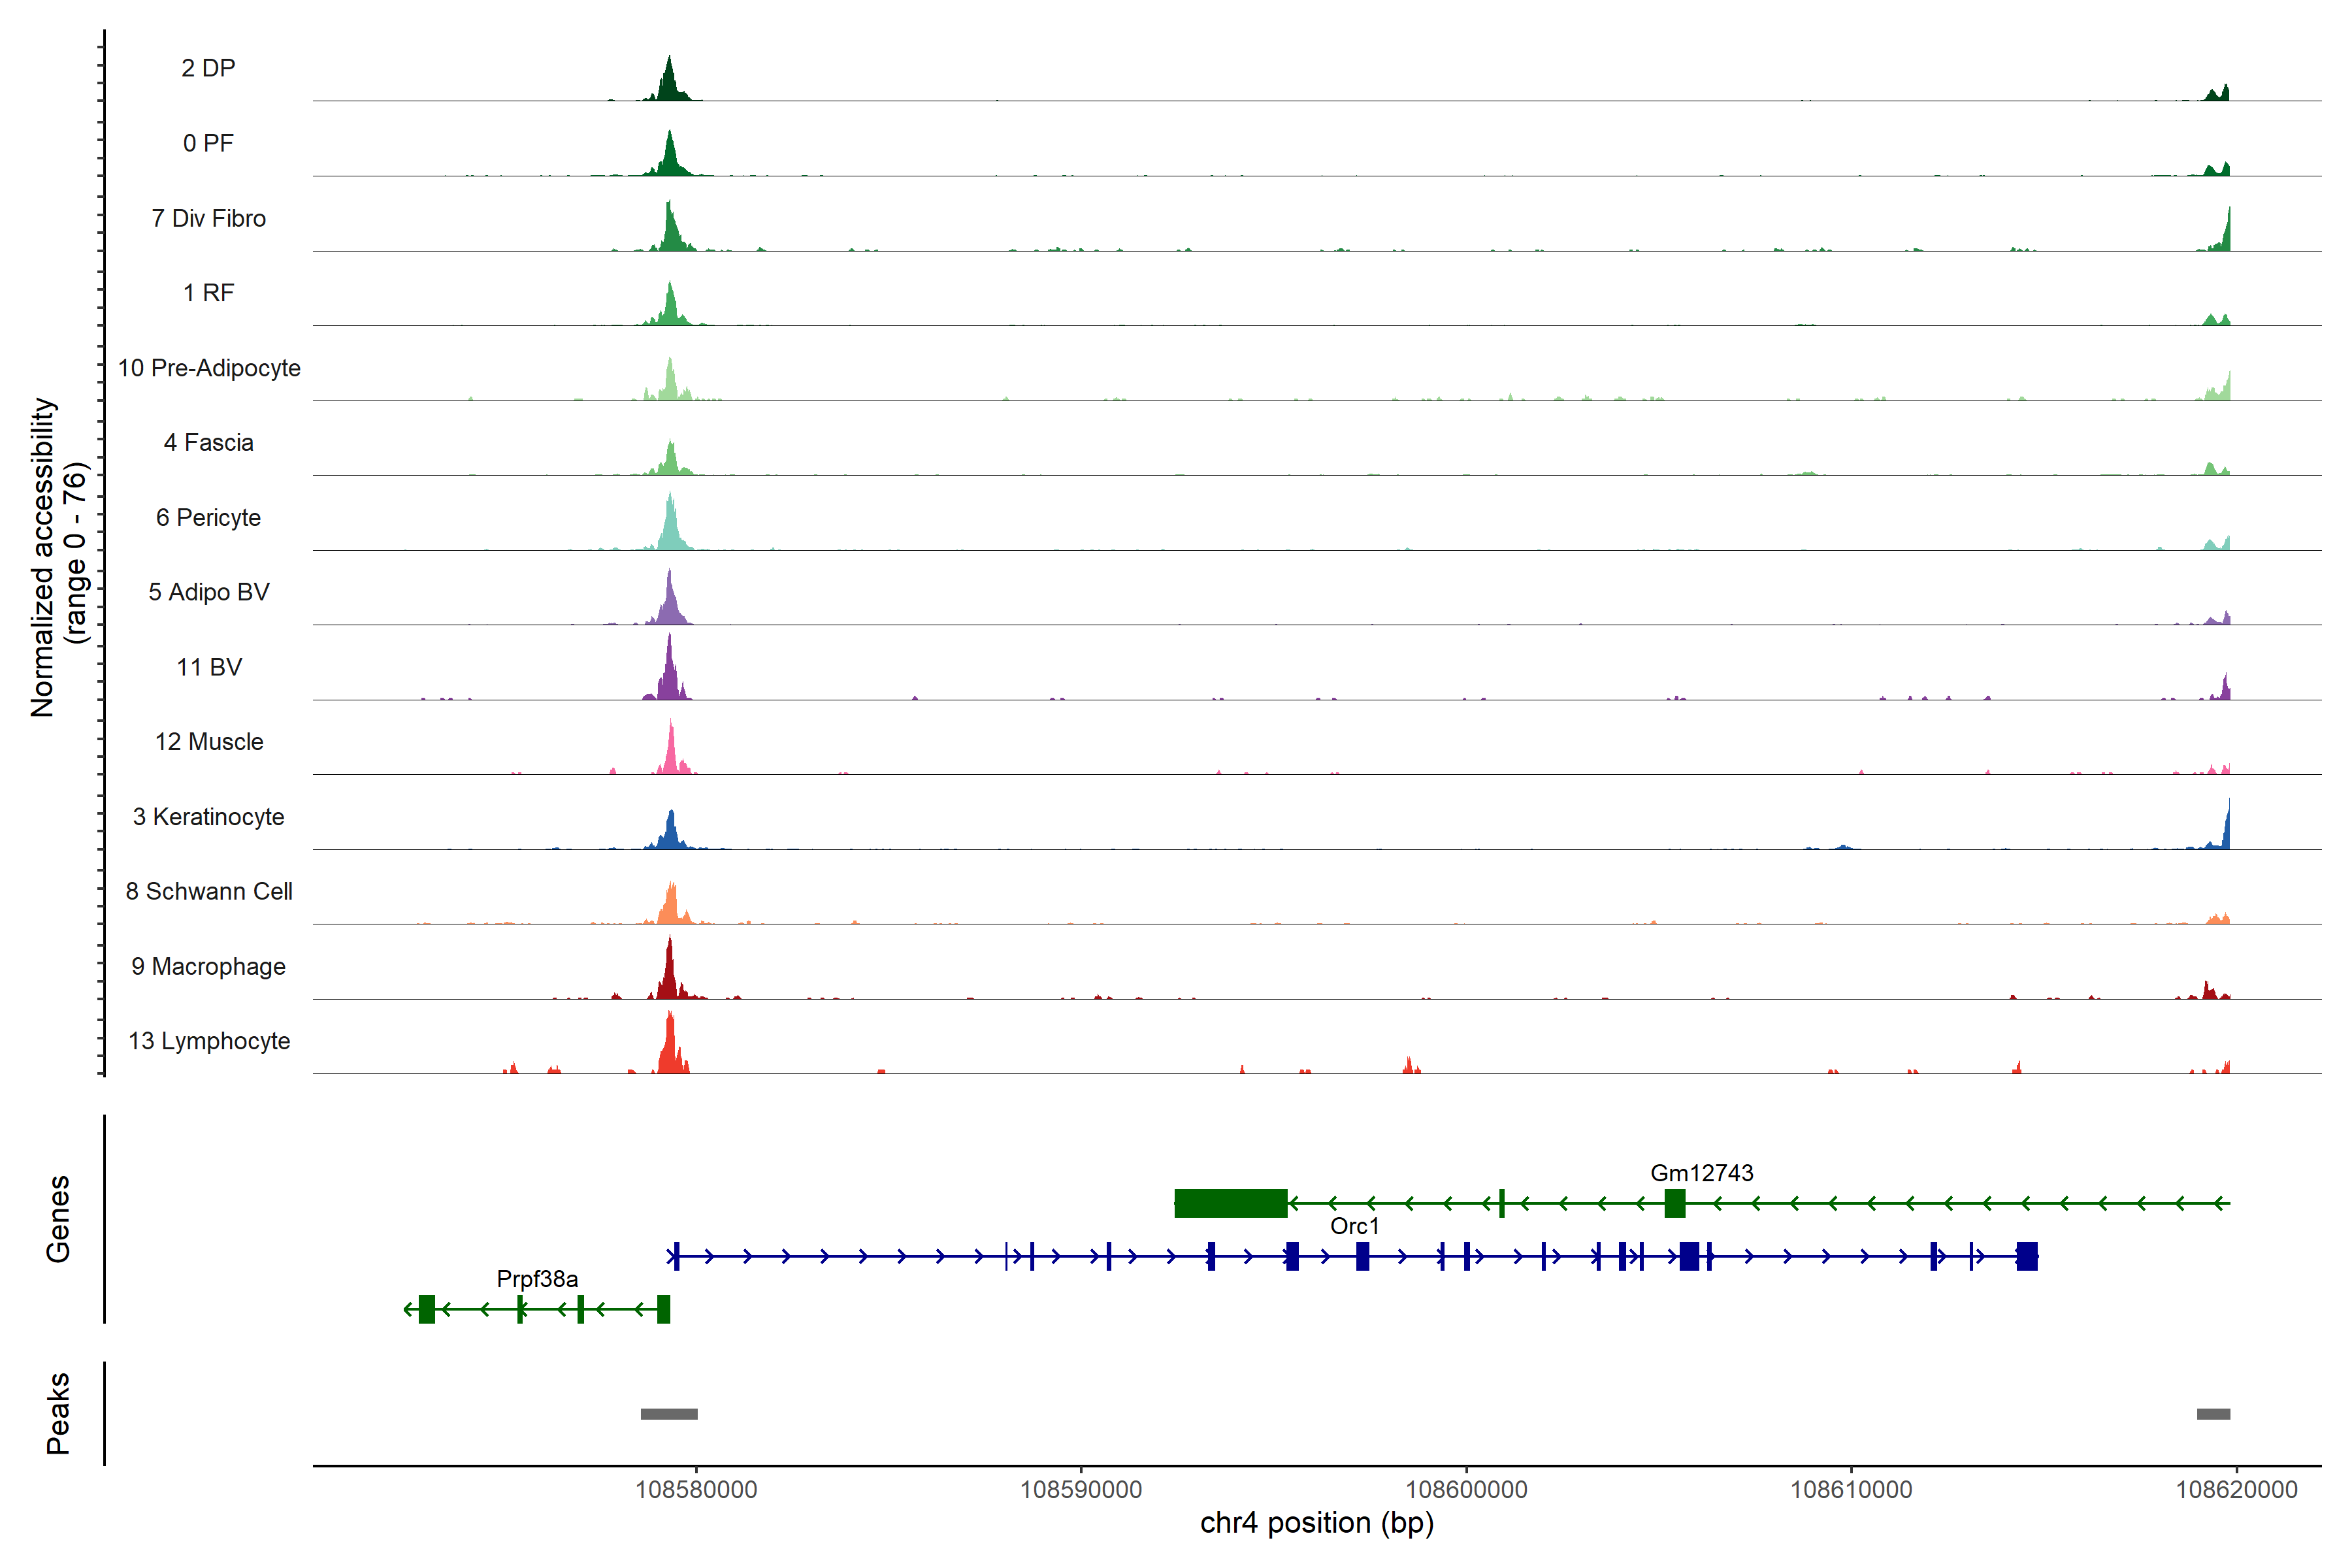The image size is (2352, 1568).
Task: Select the 10 Pre-Adipocyte track label
Action: point(208,368)
